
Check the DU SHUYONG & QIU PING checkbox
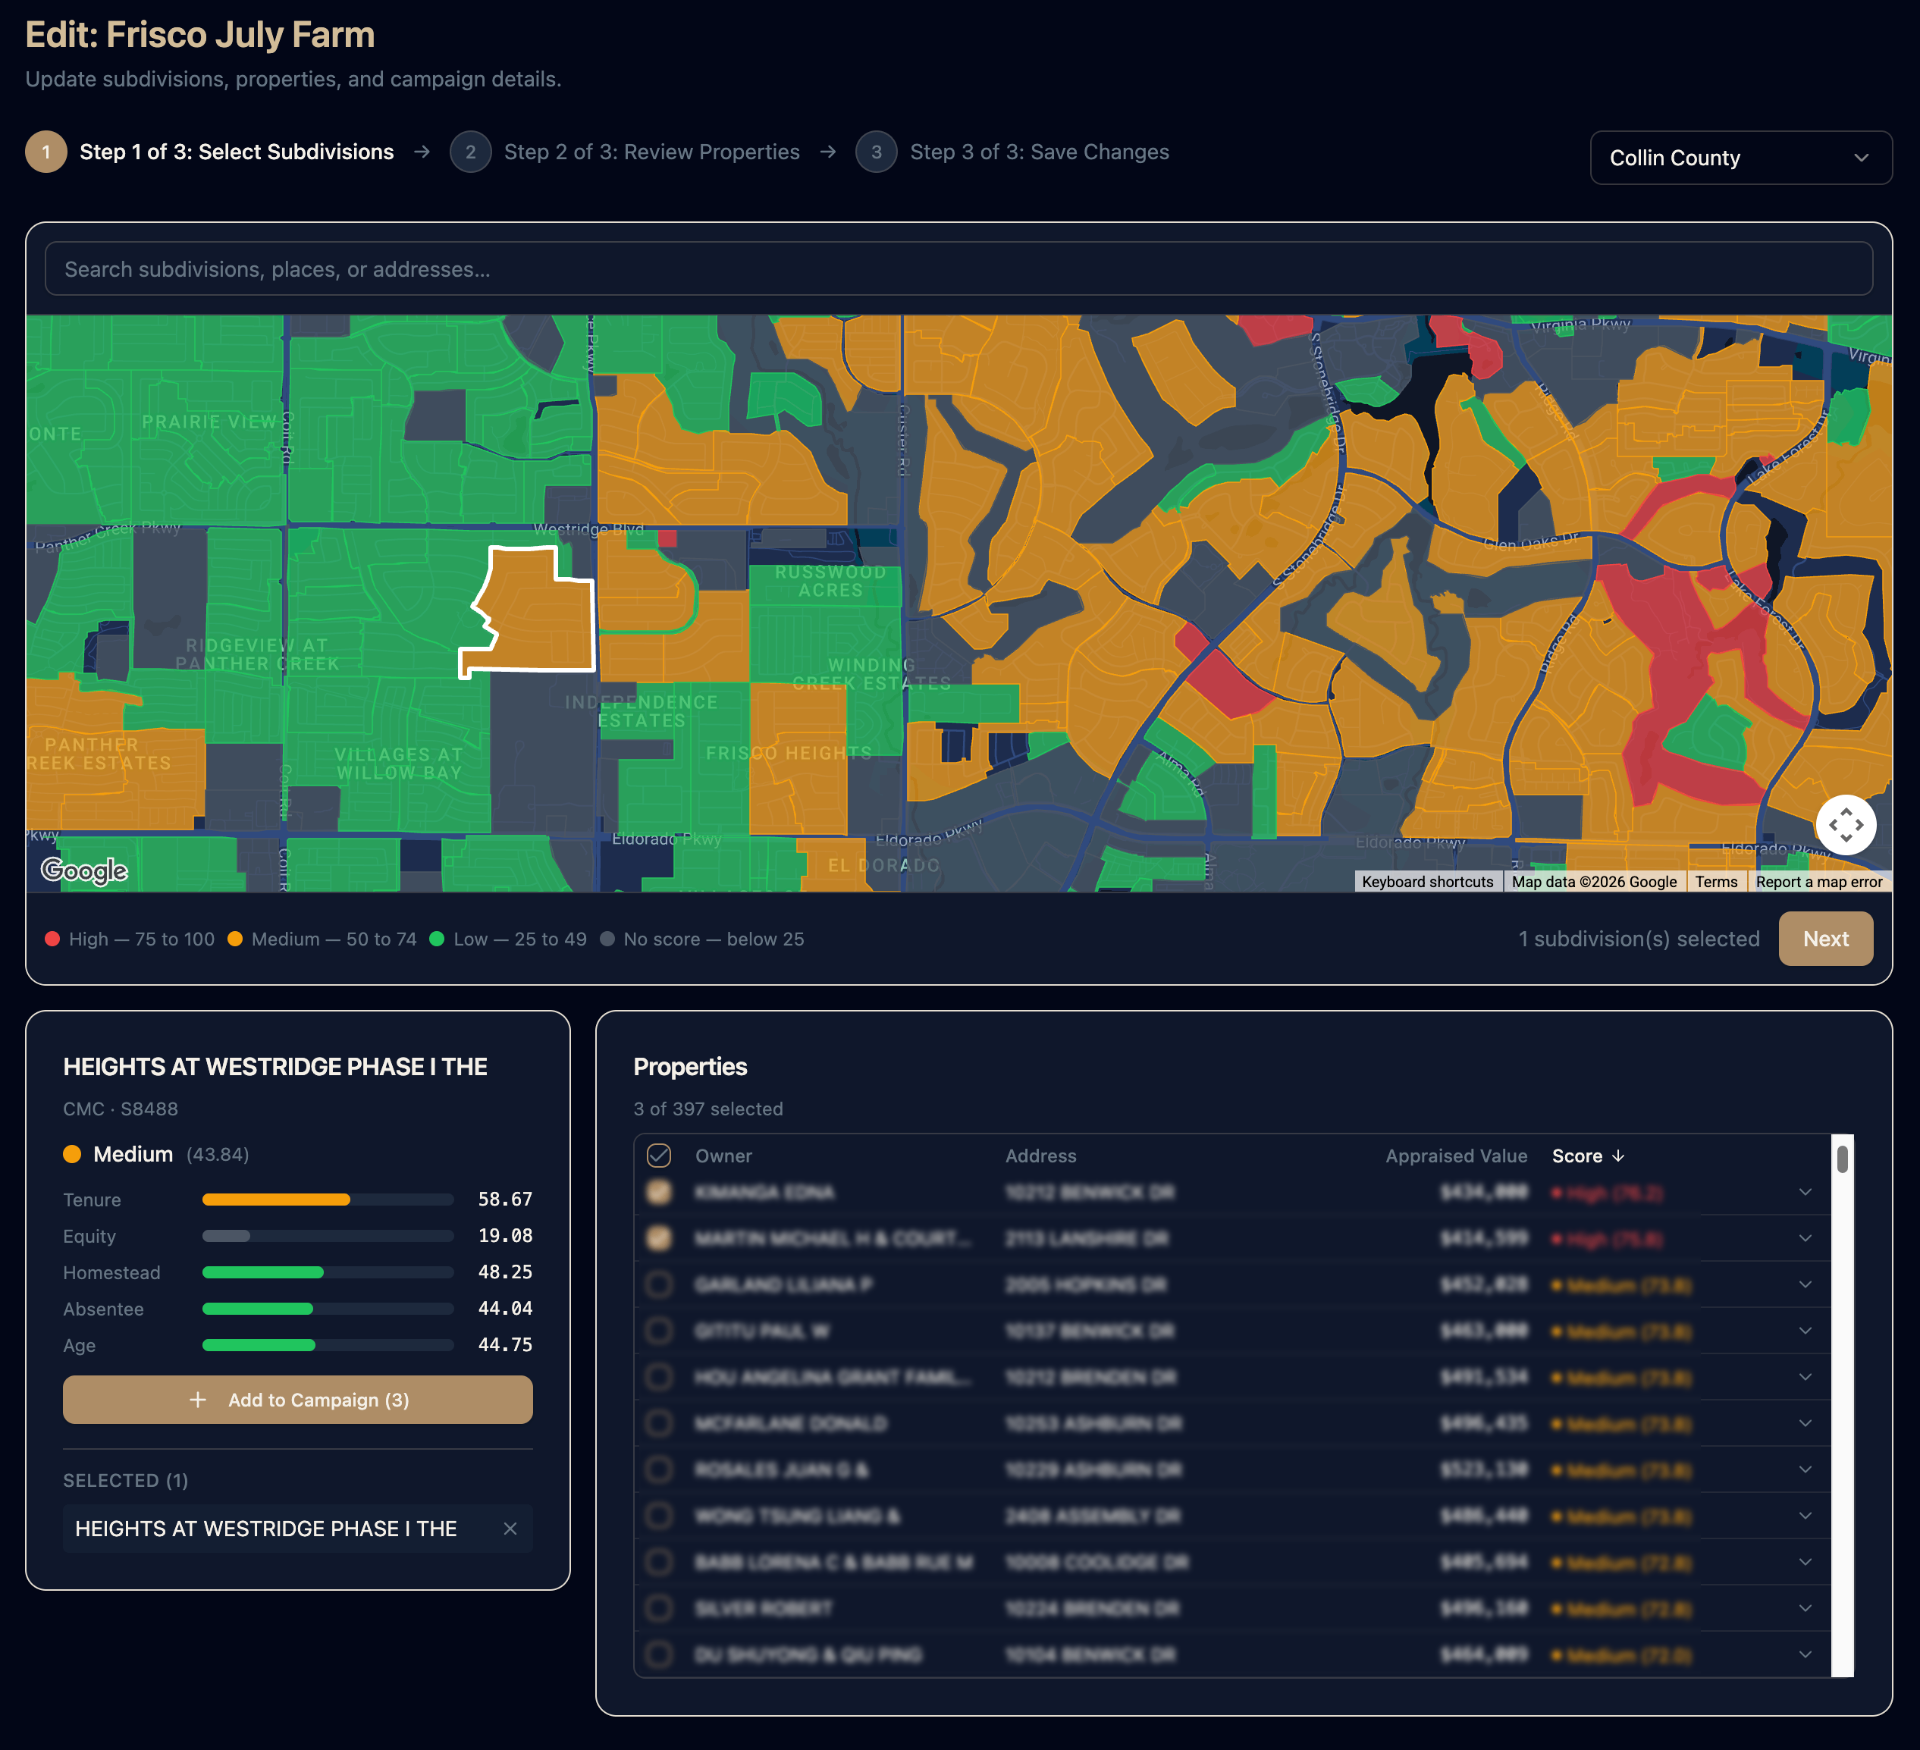[658, 1655]
